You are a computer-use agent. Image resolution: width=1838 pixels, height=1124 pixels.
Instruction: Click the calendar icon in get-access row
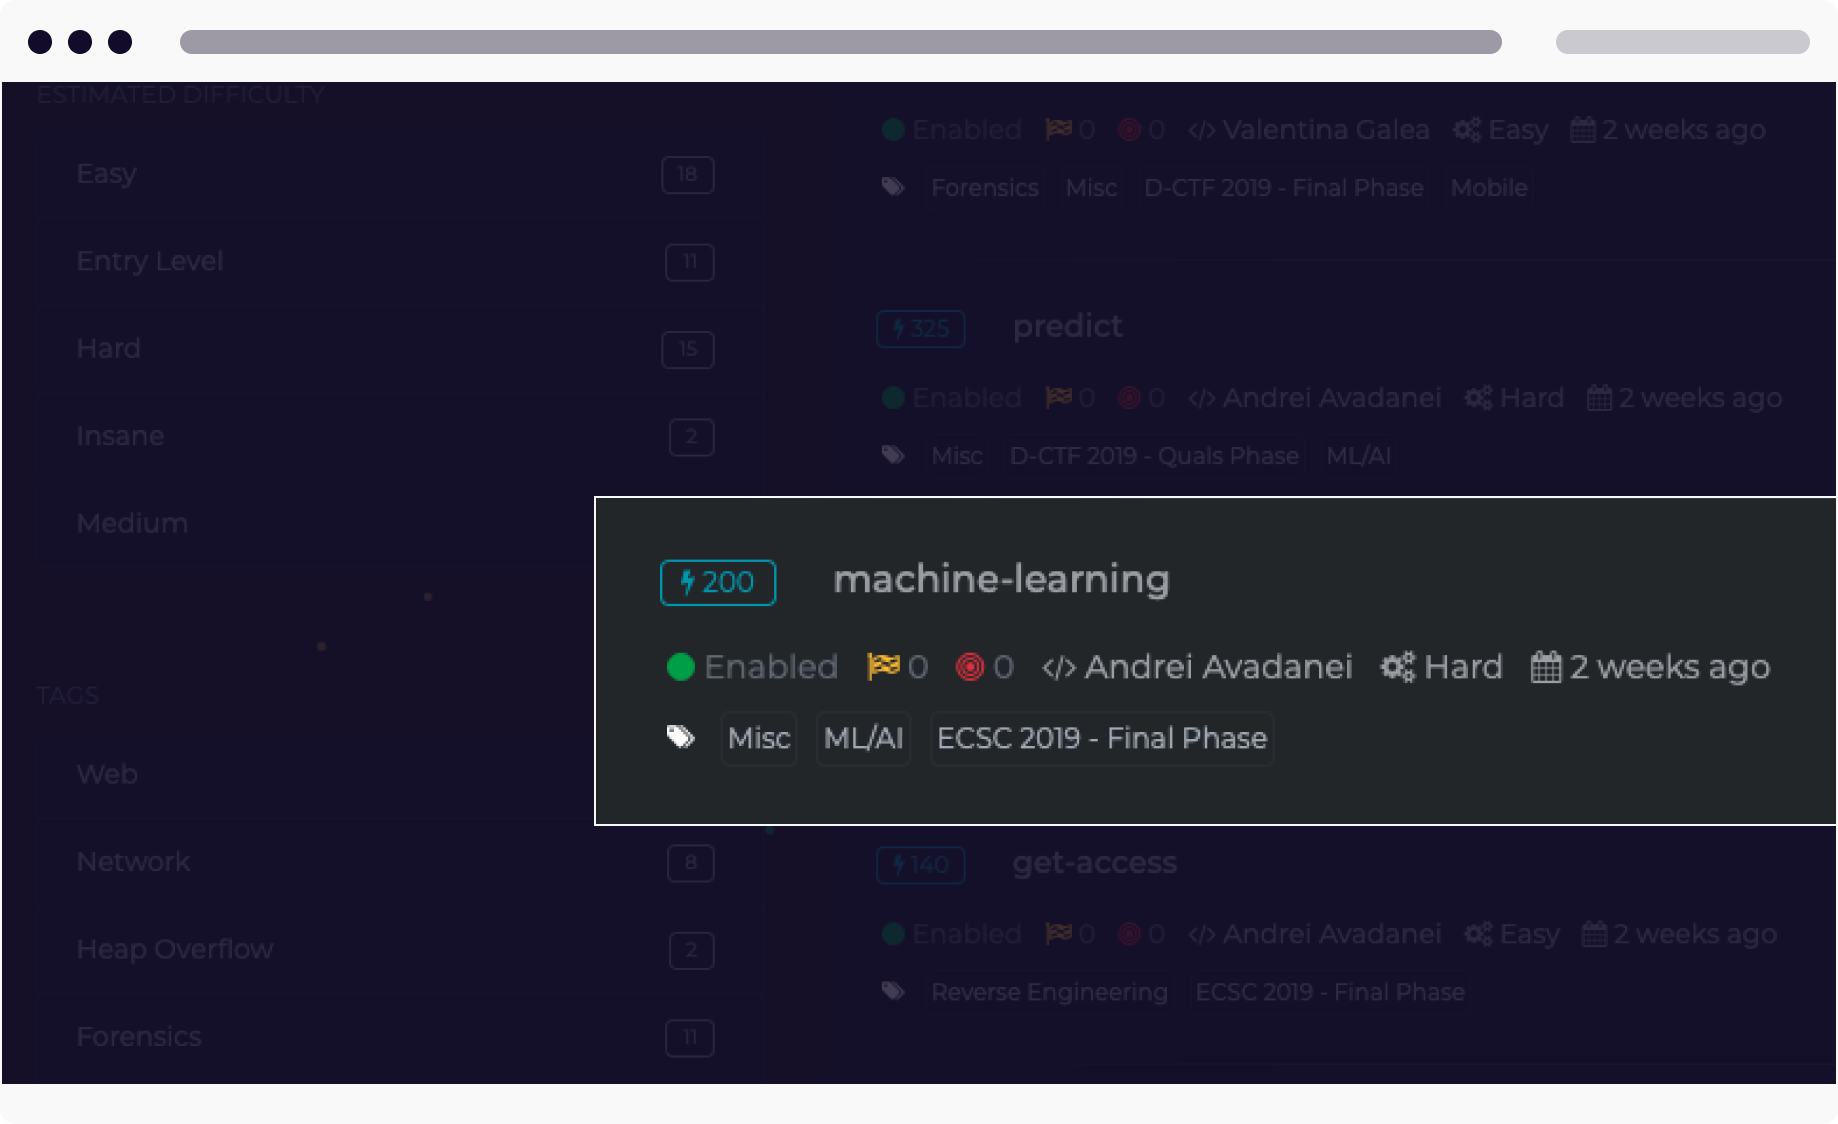click(1594, 934)
